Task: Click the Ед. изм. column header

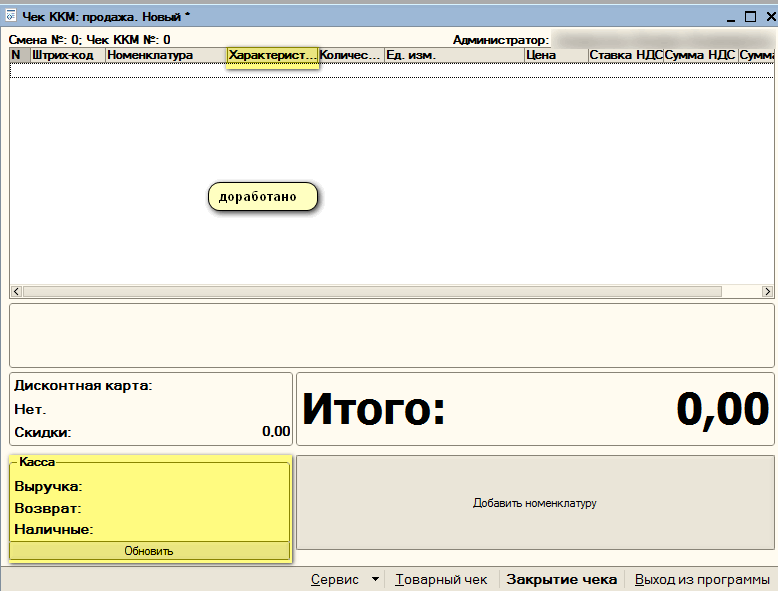Action: pyautogui.click(x=453, y=55)
